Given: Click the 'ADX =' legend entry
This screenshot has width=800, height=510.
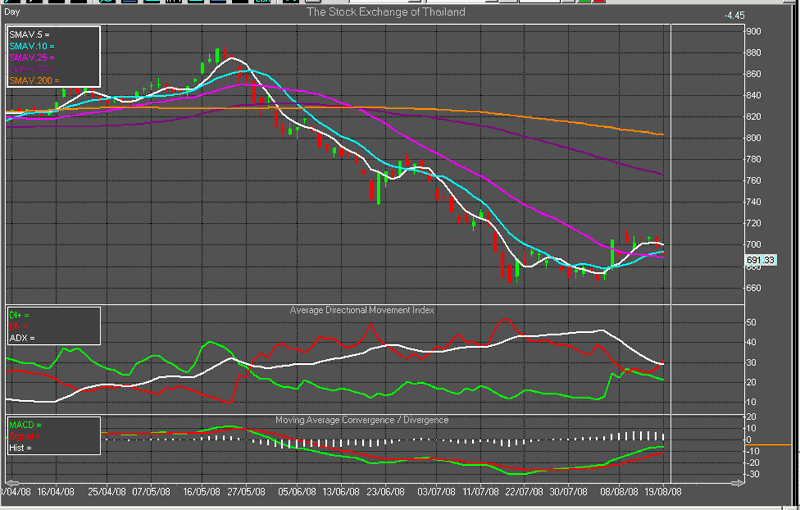Looking at the screenshot, I should tap(22, 338).
